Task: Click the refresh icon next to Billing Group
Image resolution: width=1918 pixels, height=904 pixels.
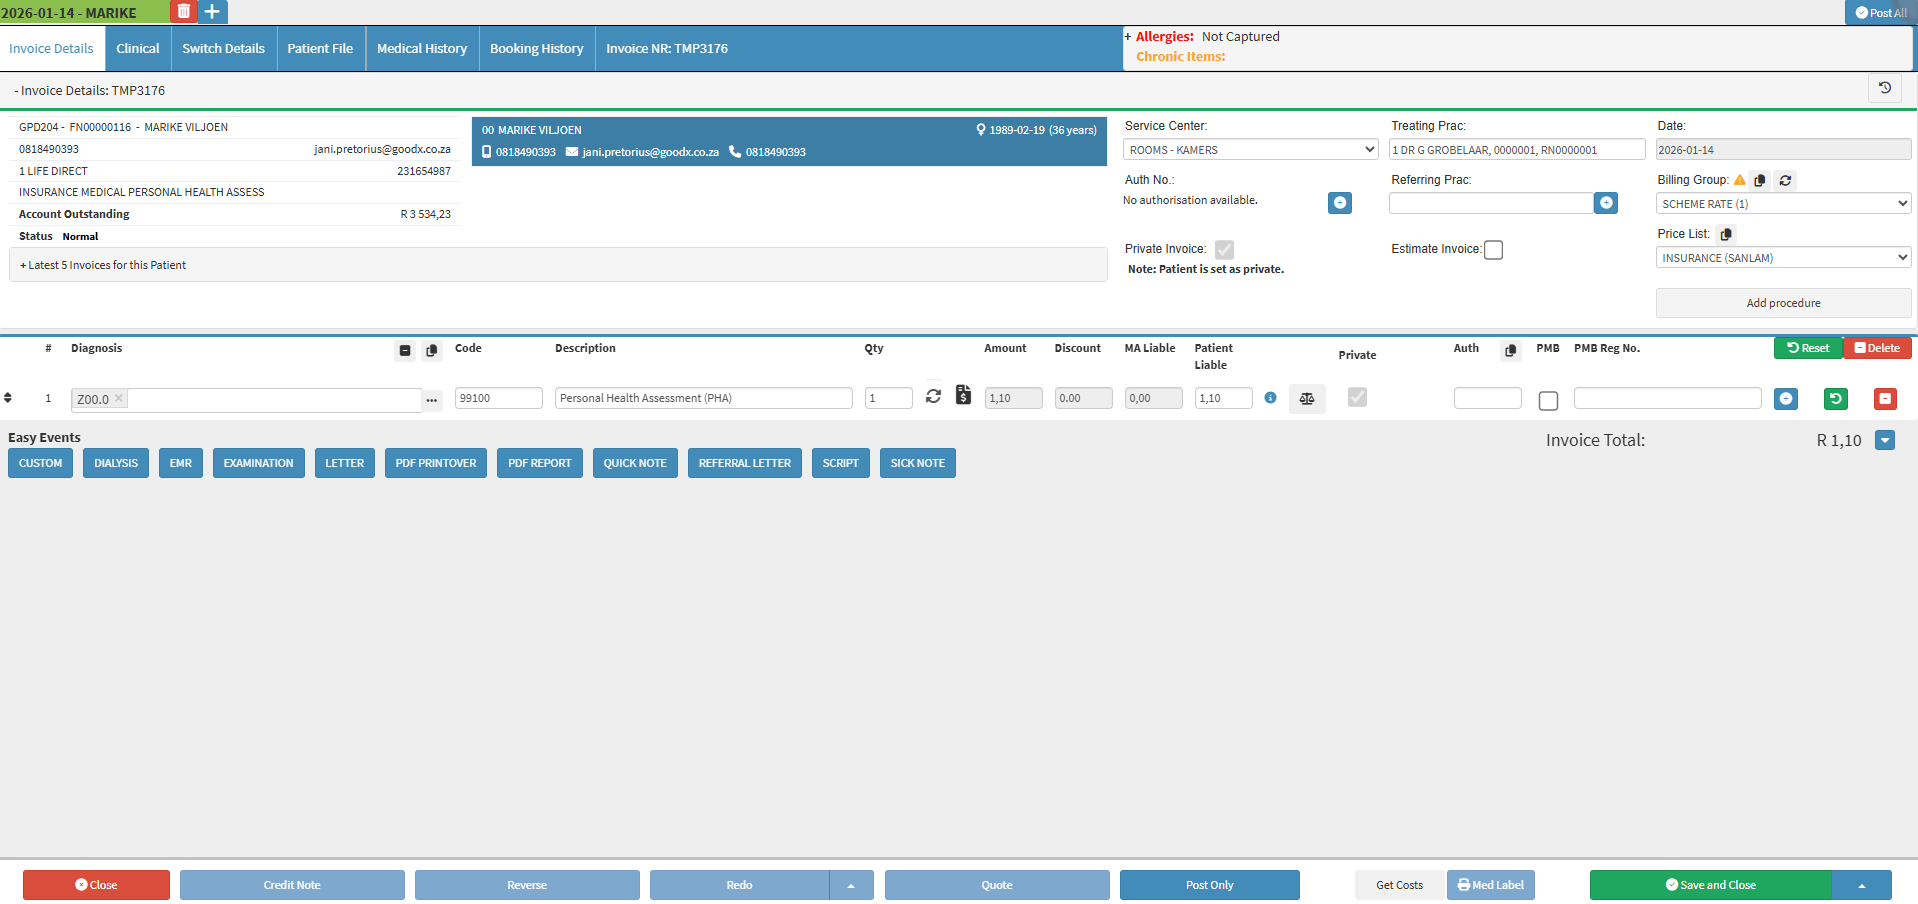Action: click(x=1785, y=181)
